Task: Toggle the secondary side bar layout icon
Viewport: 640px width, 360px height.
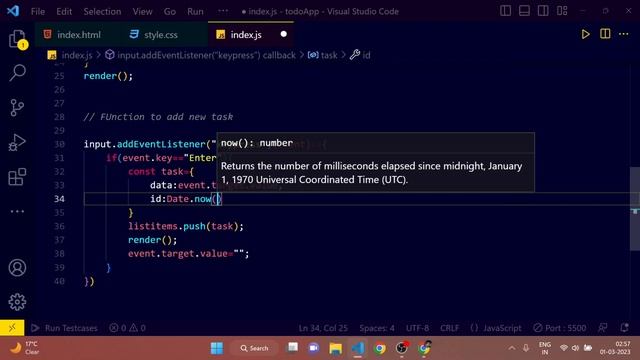Action: coord(543,11)
